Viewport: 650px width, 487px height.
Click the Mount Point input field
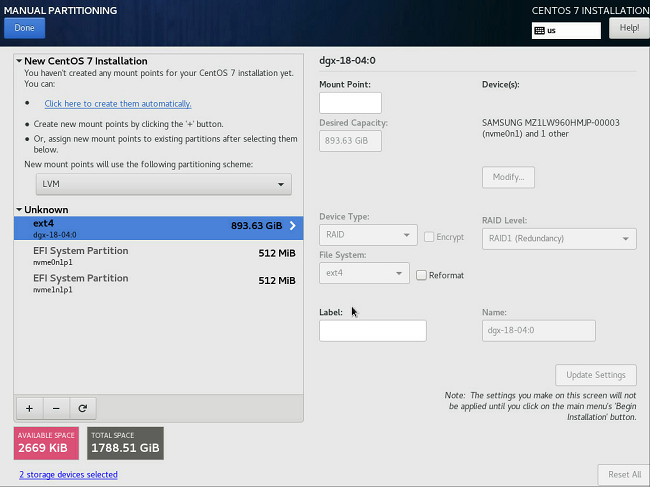(x=350, y=103)
